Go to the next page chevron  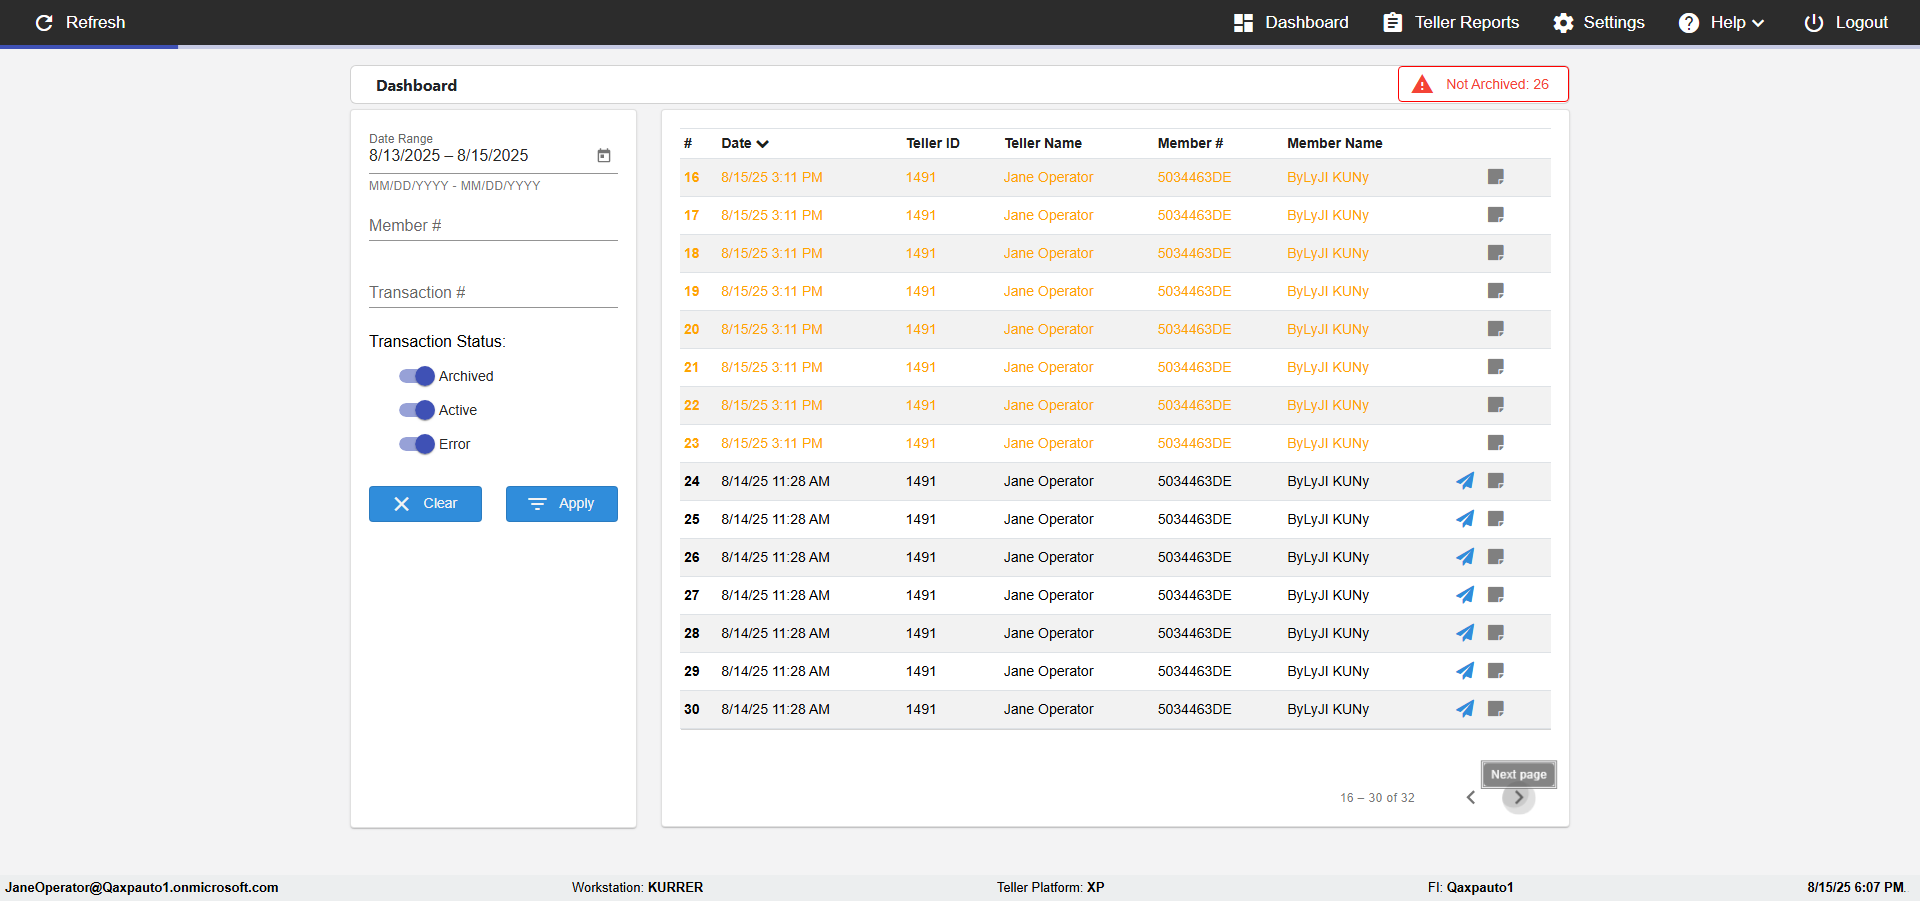[1518, 798]
